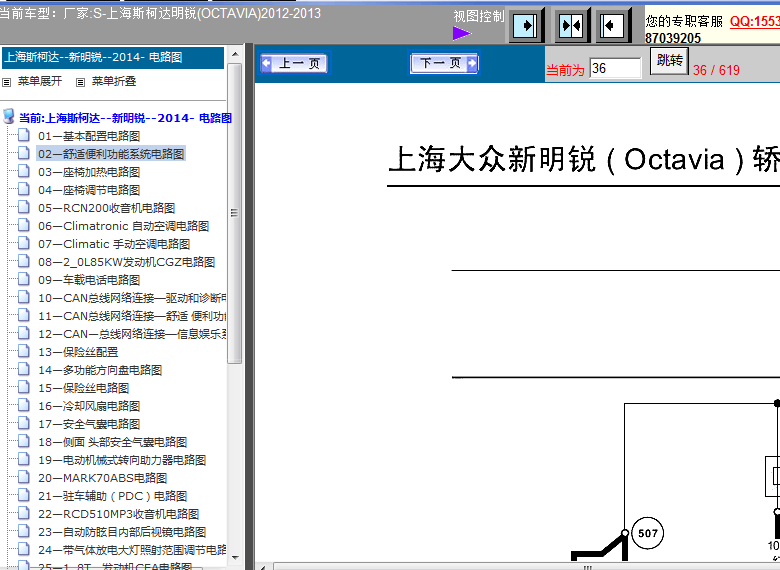780x570 pixels.
Task: Open 21—驻车辅助（PDC）电路图
Action: (x=112, y=496)
